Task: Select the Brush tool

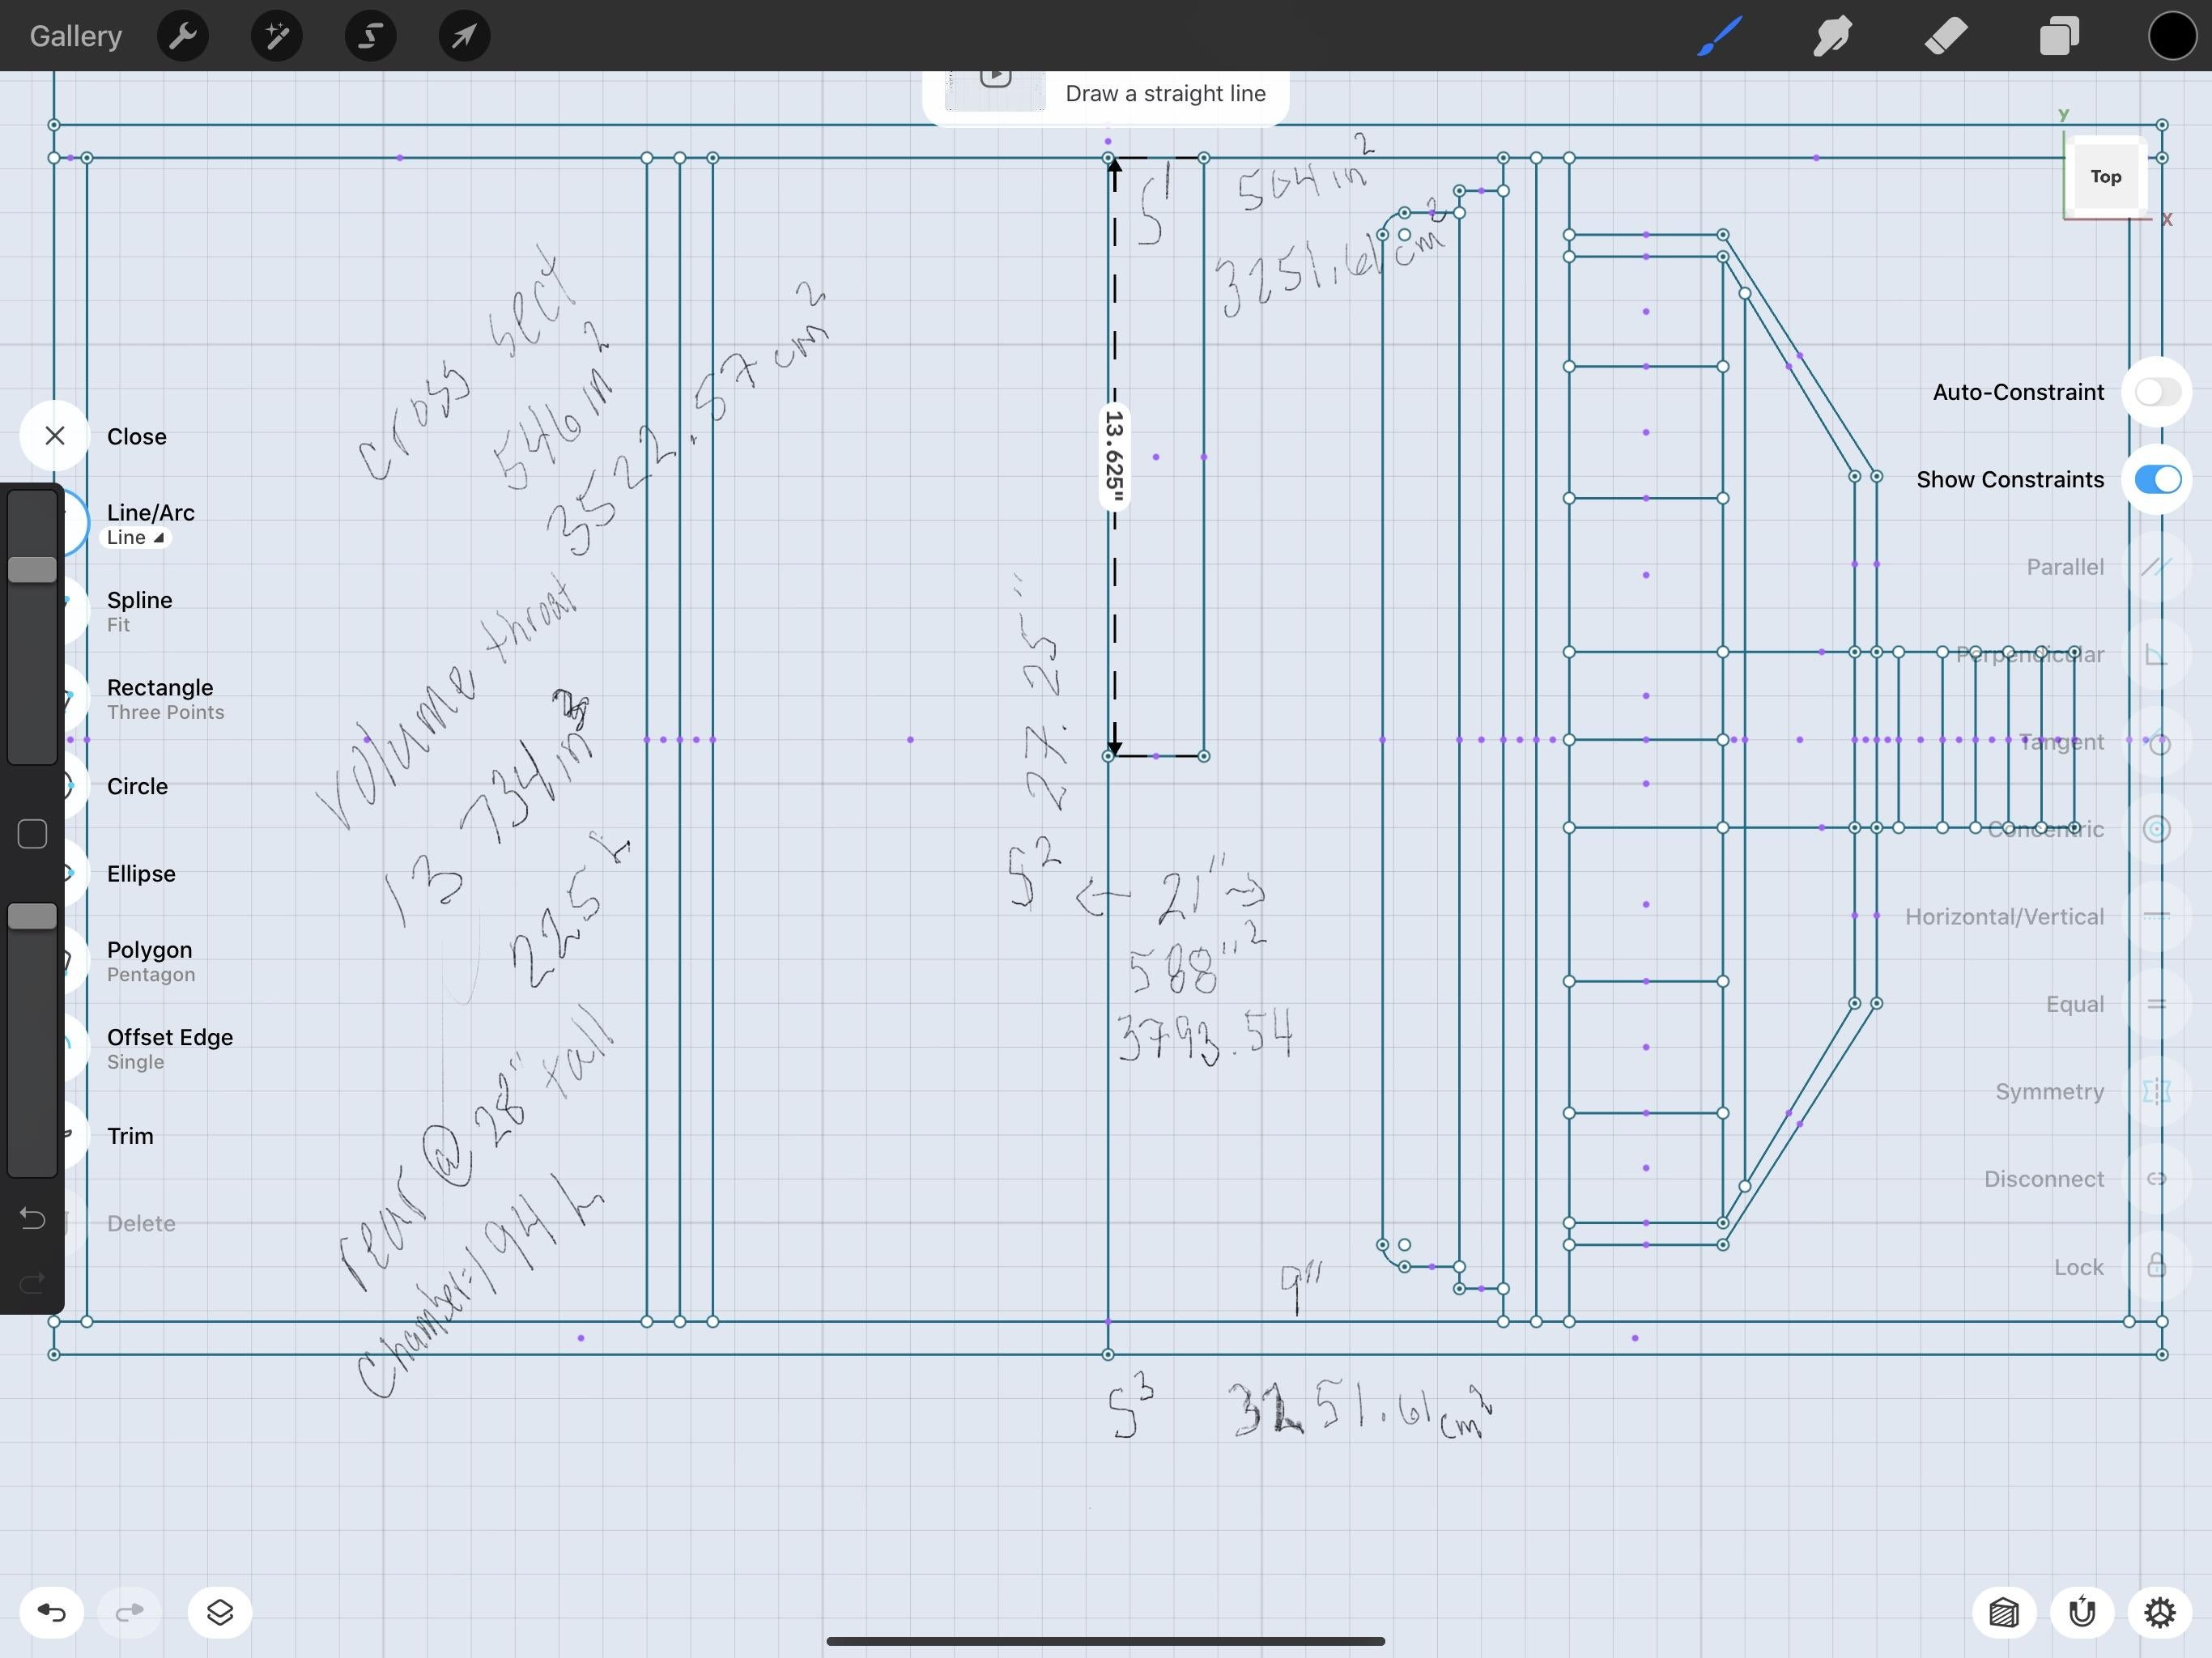Action: pyautogui.click(x=1720, y=36)
